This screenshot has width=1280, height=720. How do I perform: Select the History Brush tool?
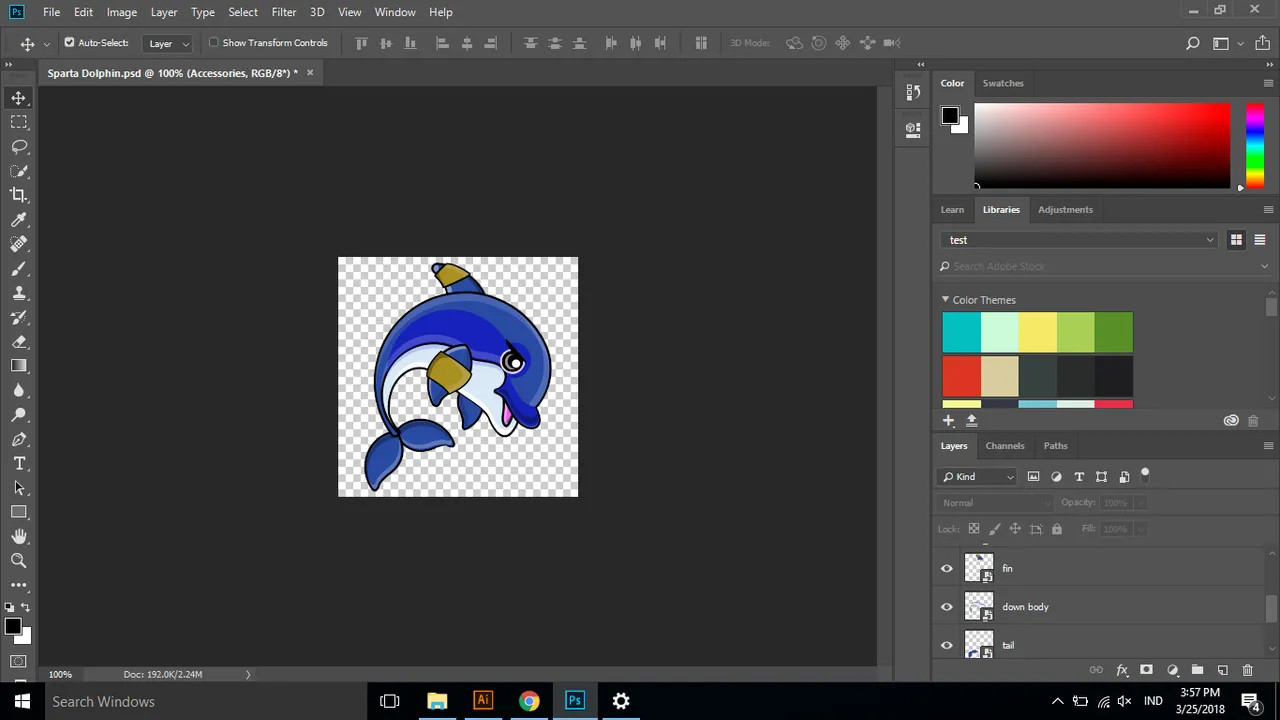point(19,317)
